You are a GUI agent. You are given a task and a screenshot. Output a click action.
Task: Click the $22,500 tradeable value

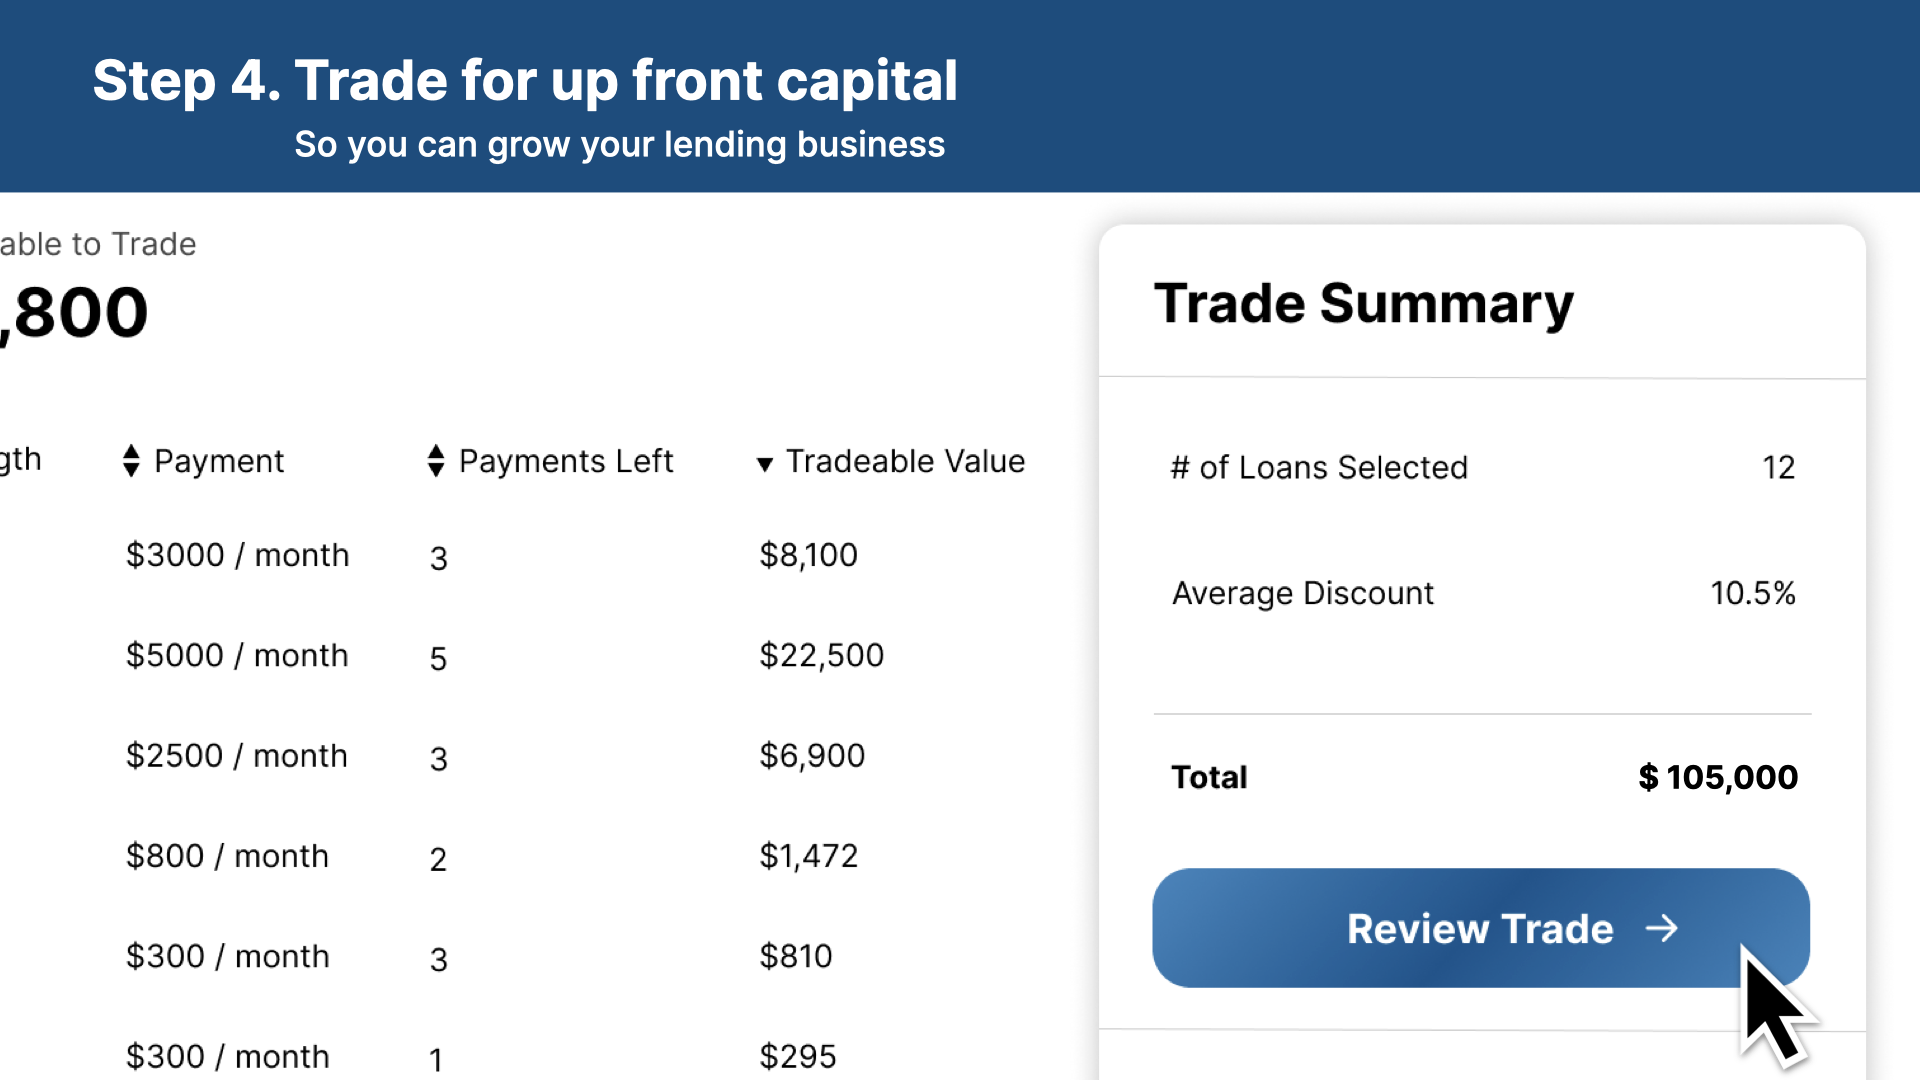pos(821,656)
